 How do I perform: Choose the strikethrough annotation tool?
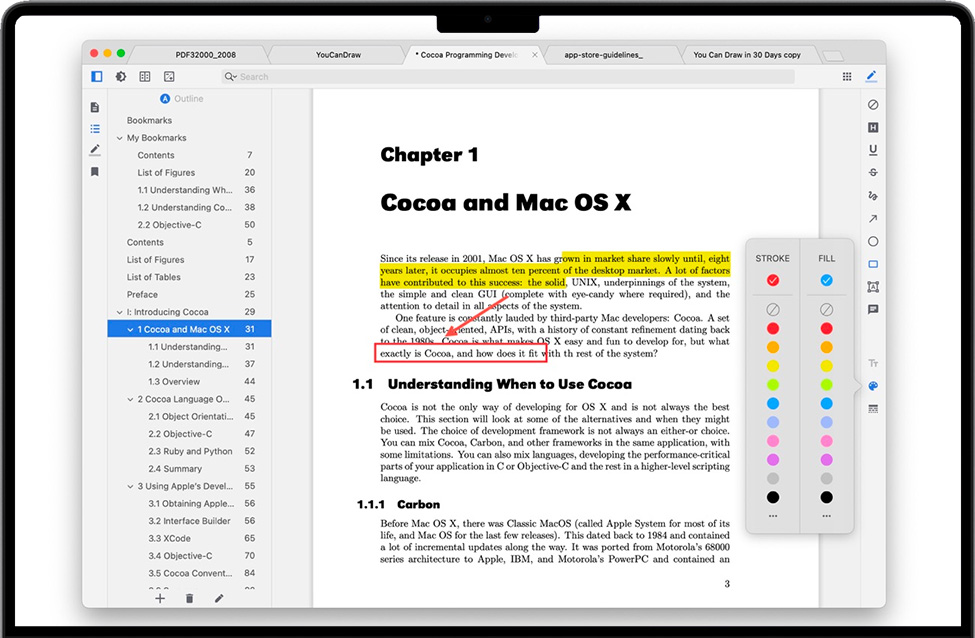pyautogui.click(x=873, y=173)
